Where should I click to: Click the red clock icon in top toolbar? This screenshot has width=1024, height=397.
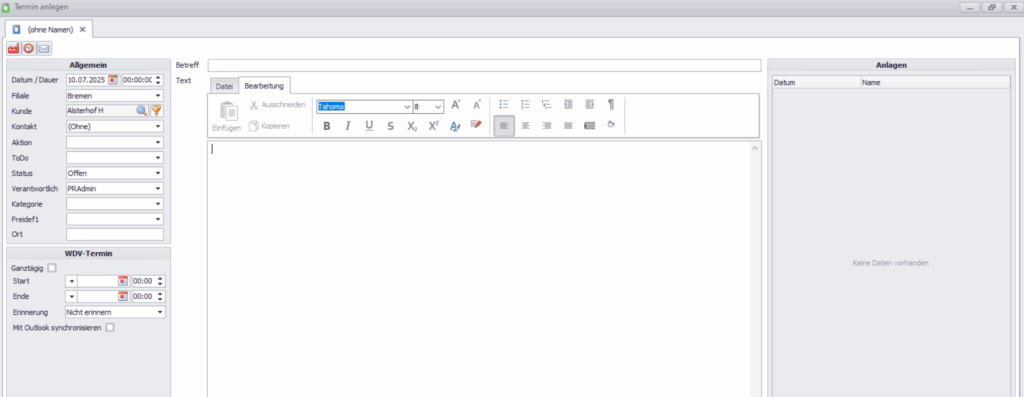click(x=29, y=49)
